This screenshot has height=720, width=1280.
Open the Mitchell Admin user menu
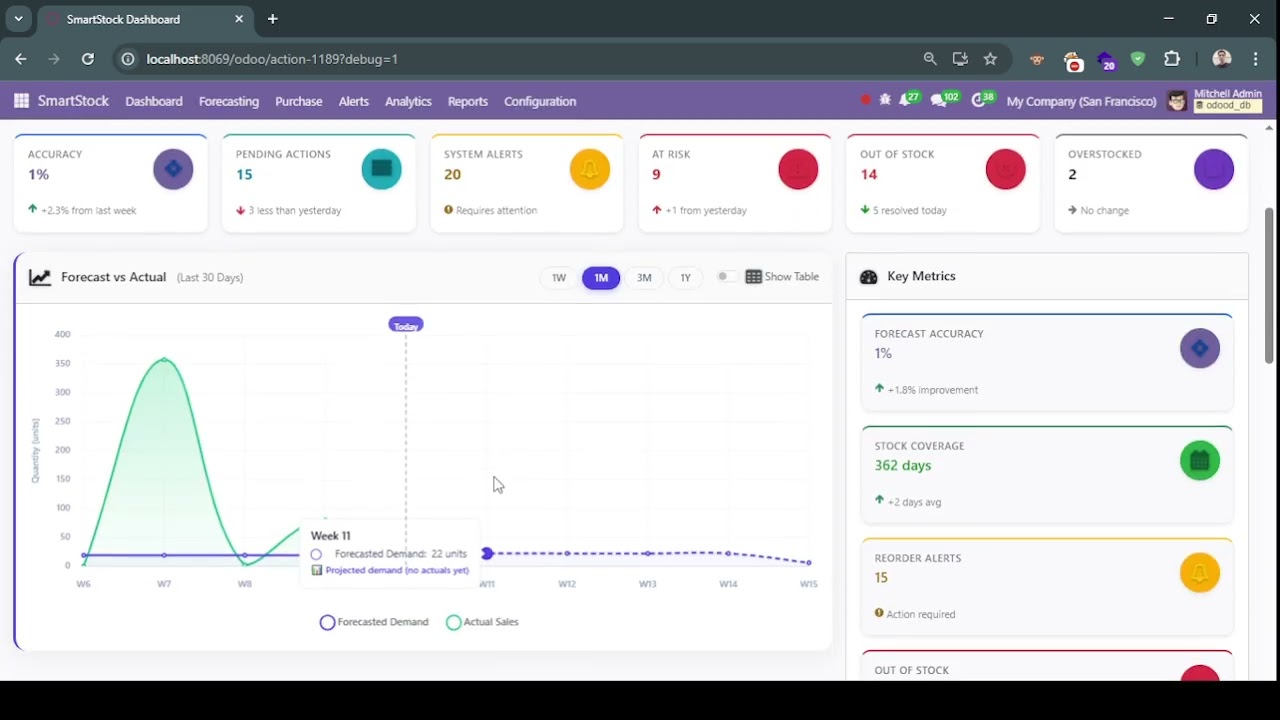[x=1216, y=100]
